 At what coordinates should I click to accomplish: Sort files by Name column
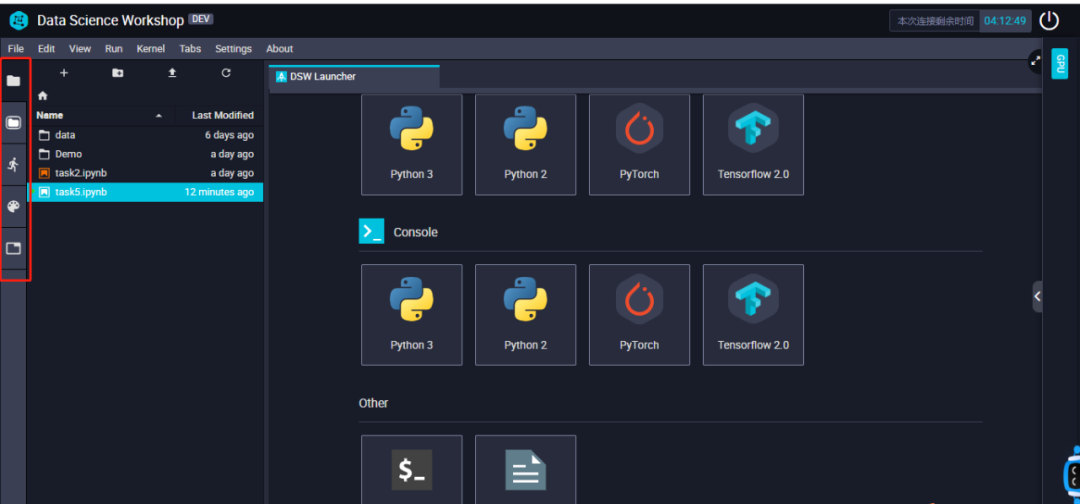click(100, 116)
